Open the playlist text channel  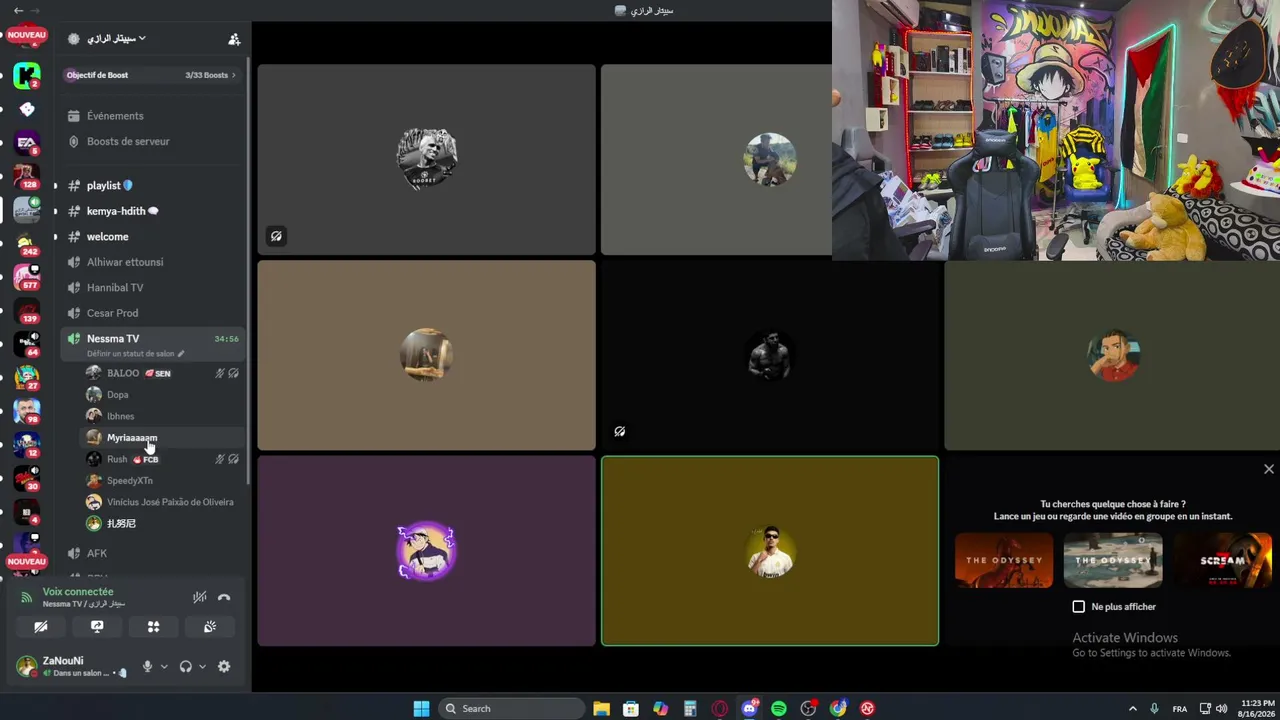click(153, 186)
